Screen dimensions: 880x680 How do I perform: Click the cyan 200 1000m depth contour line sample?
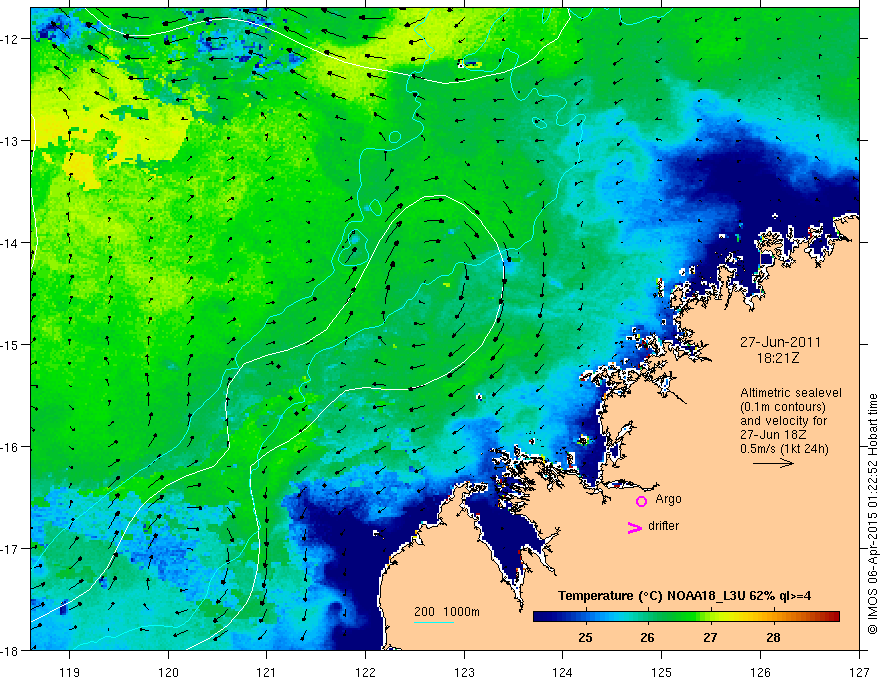(433, 622)
